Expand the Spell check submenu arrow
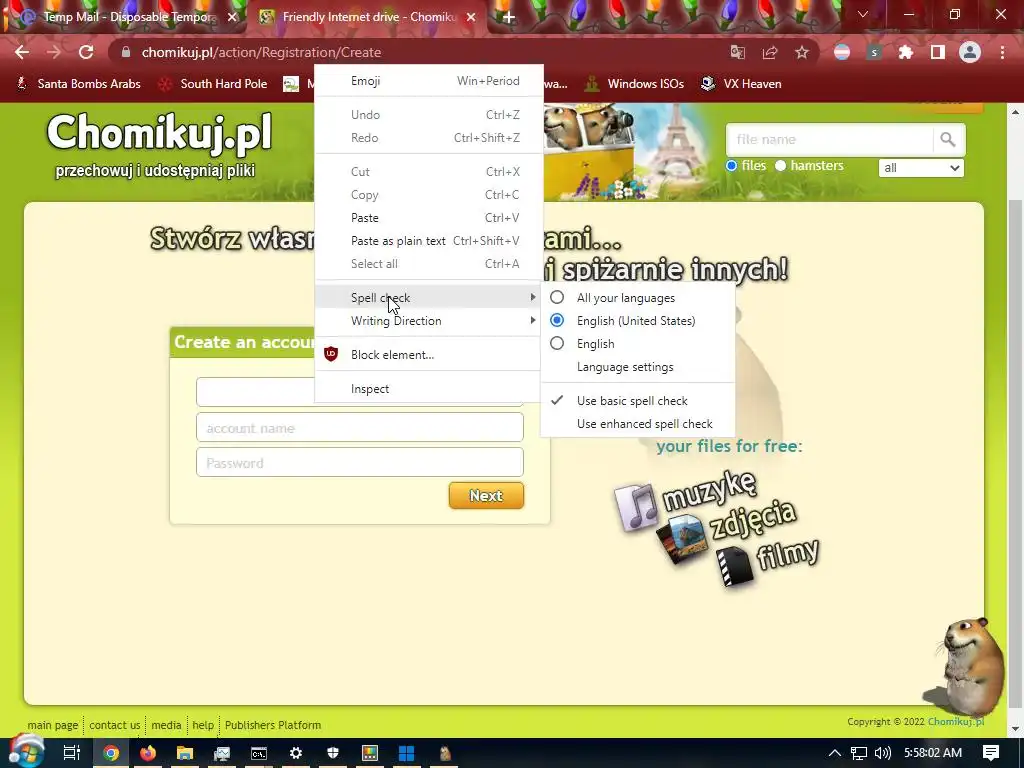The height and width of the screenshot is (768, 1024). 533,298
